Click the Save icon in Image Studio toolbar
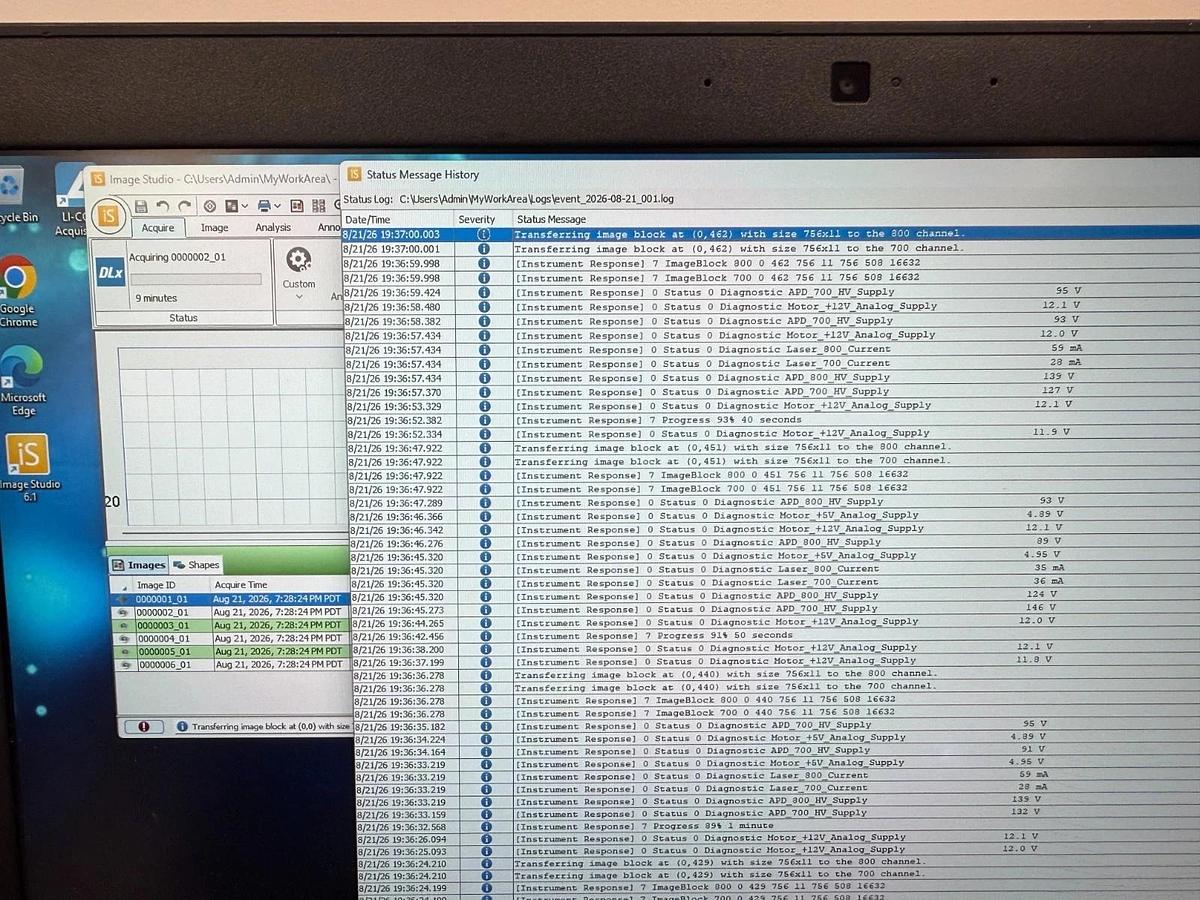This screenshot has height=900, width=1200. point(141,206)
